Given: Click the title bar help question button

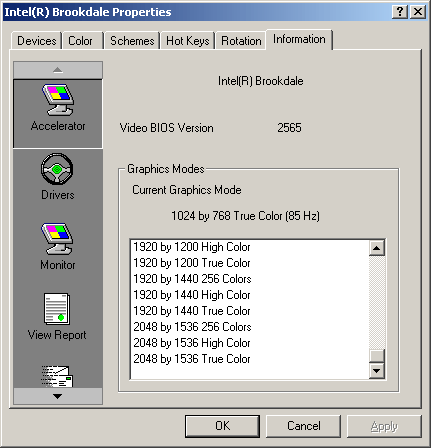Looking at the screenshot, I should (400, 12).
